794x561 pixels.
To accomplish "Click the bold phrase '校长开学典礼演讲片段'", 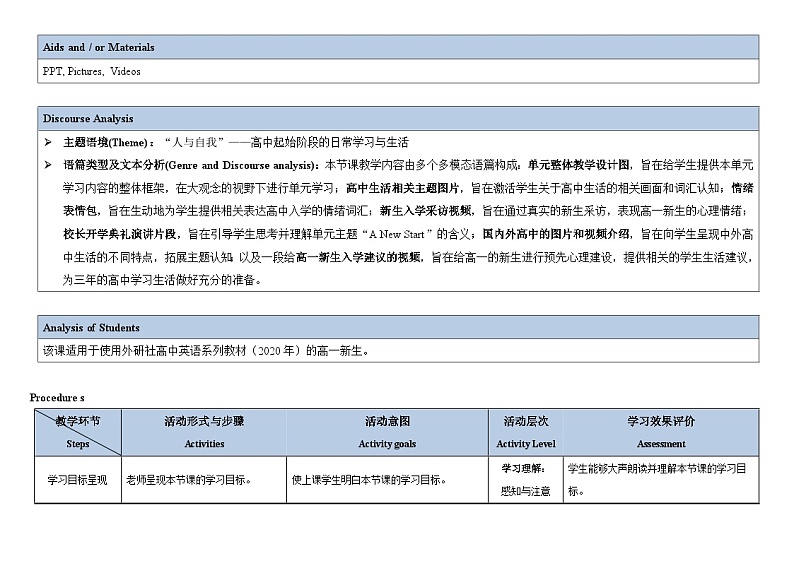I will tap(120, 234).
